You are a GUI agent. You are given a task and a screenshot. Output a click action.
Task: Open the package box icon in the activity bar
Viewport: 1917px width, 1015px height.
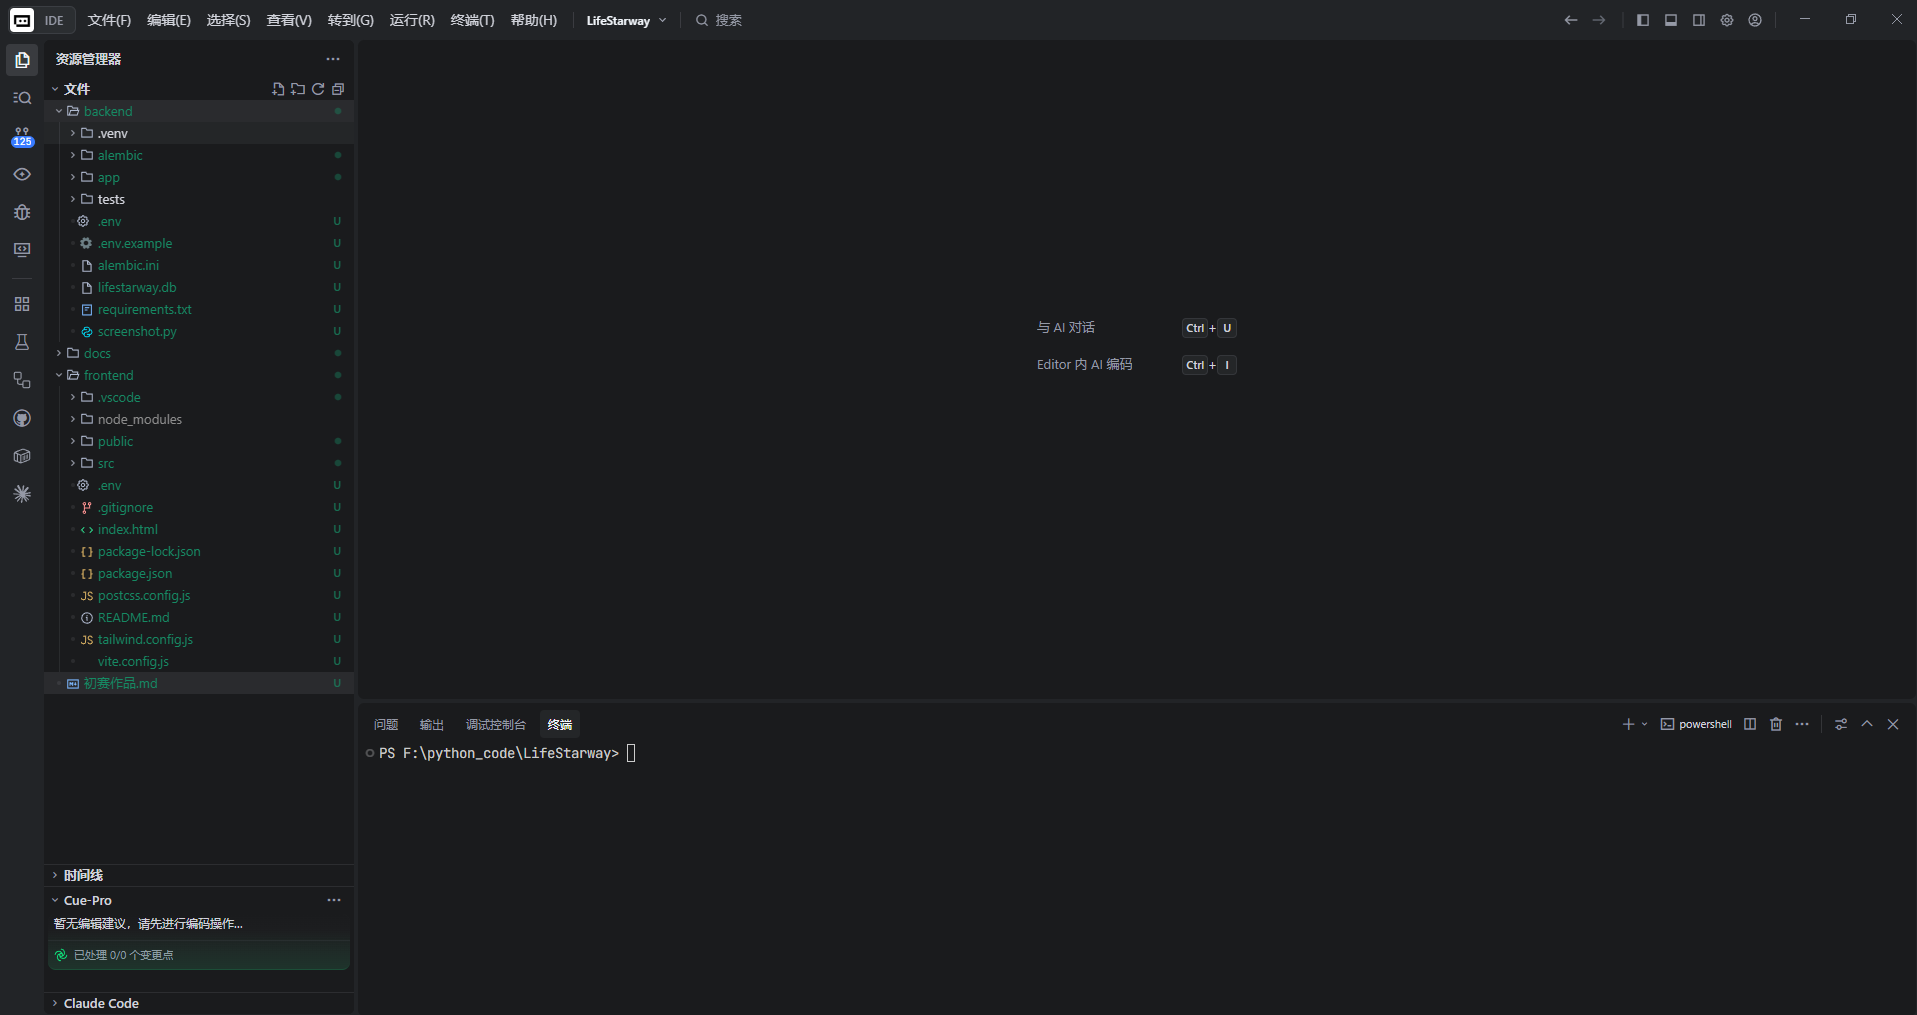click(x=22, y=456)
